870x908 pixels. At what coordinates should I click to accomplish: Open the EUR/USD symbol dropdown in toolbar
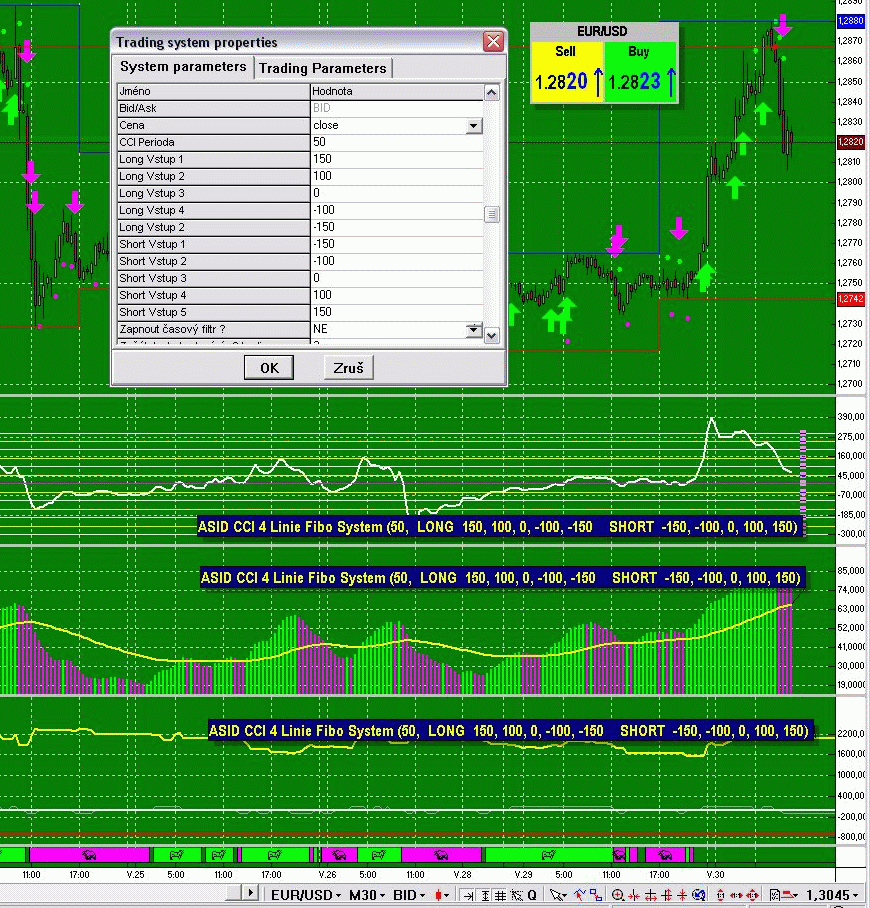click(304, 895)
